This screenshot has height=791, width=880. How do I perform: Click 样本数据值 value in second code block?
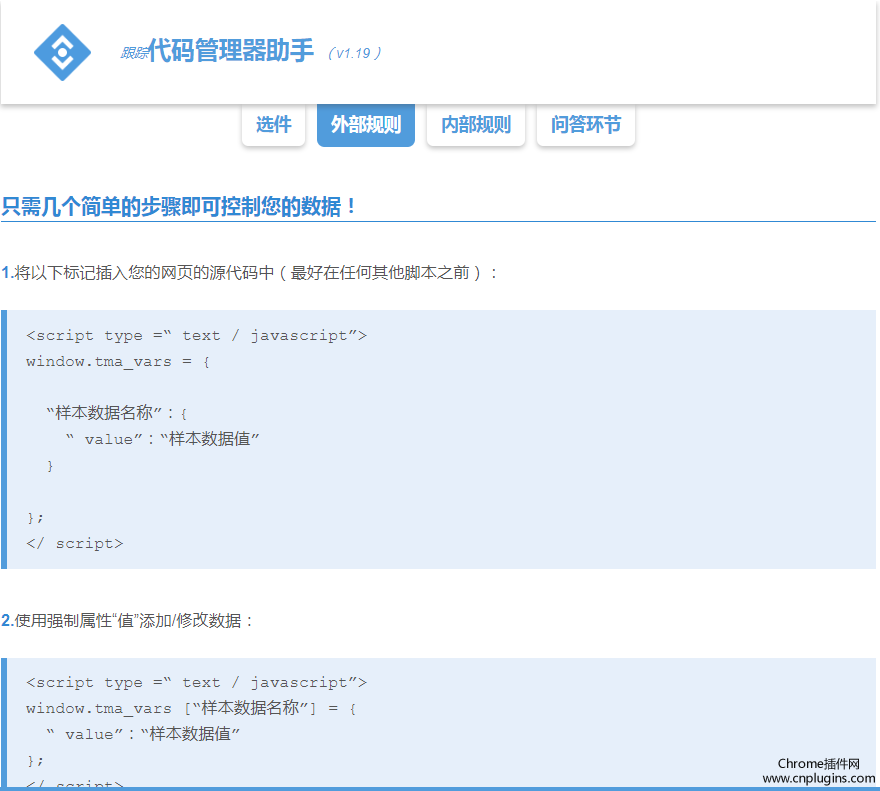(x=194, y=734)
